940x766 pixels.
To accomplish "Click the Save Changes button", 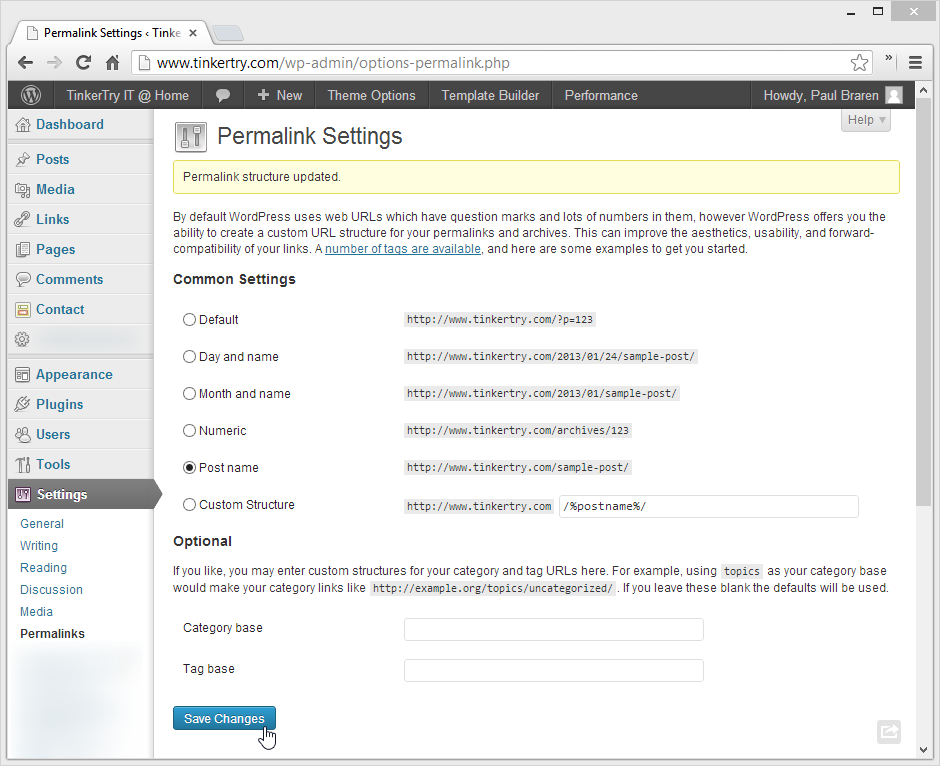I will [x=224, y=718].
